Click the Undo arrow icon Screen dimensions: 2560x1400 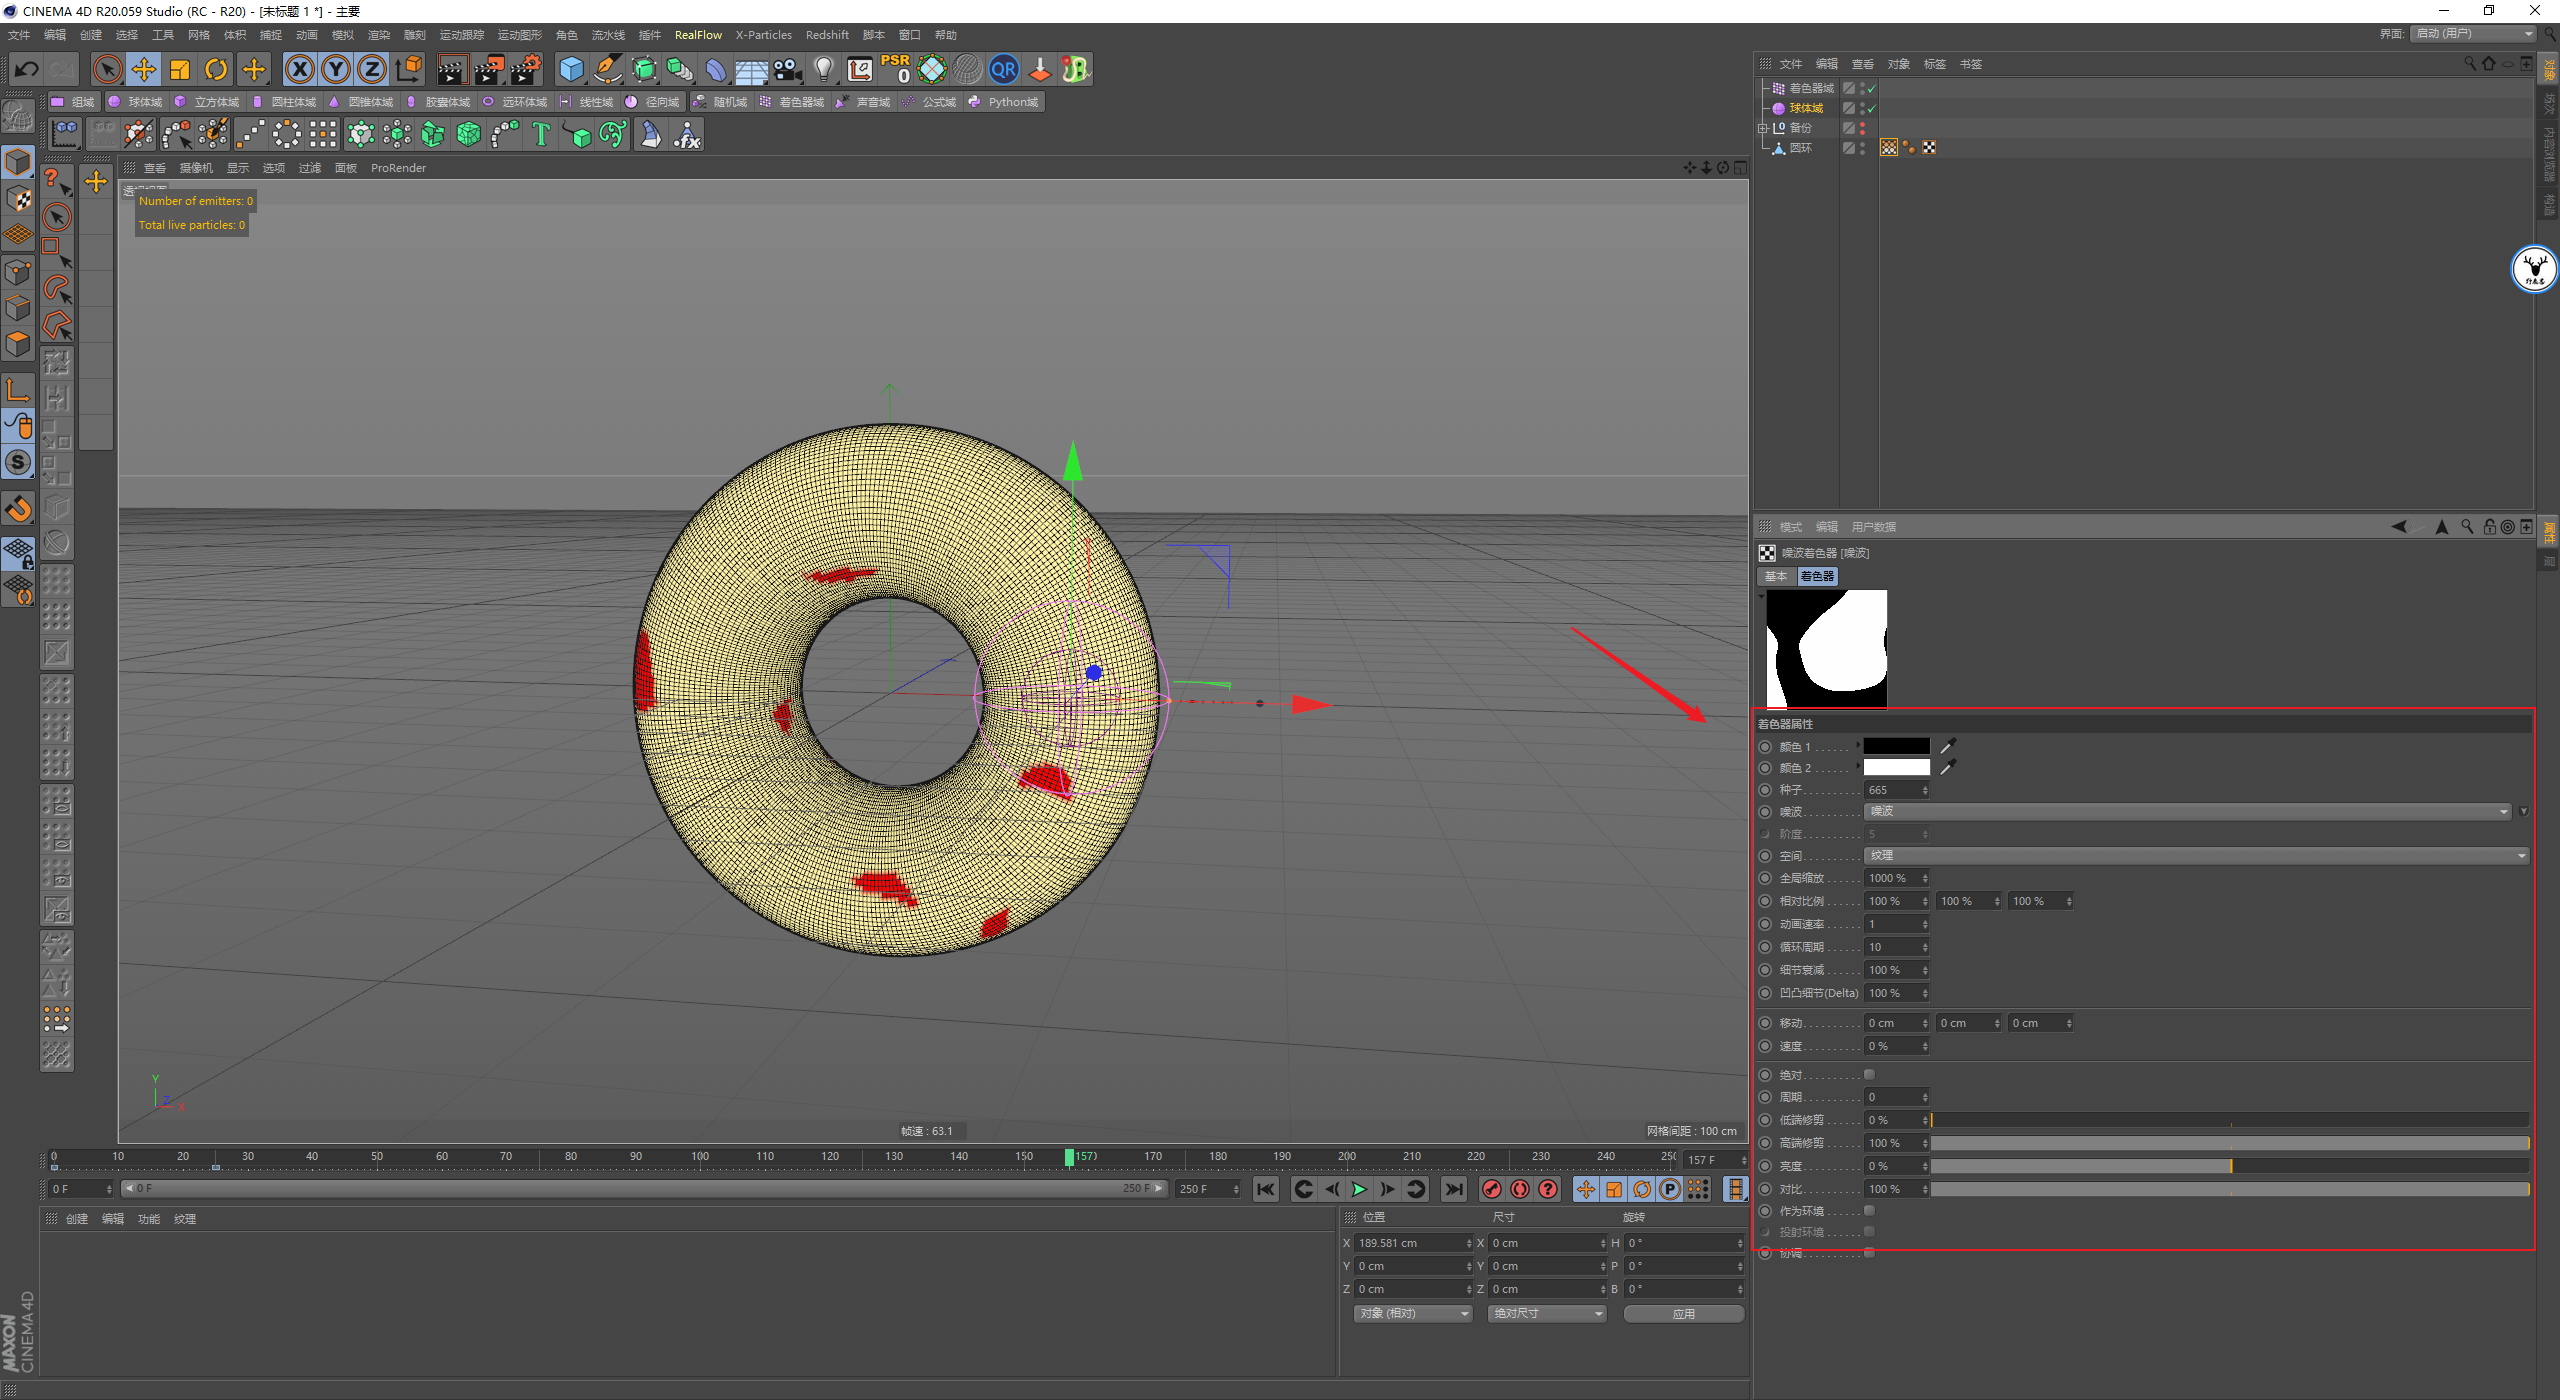click(x=27, y=69)
